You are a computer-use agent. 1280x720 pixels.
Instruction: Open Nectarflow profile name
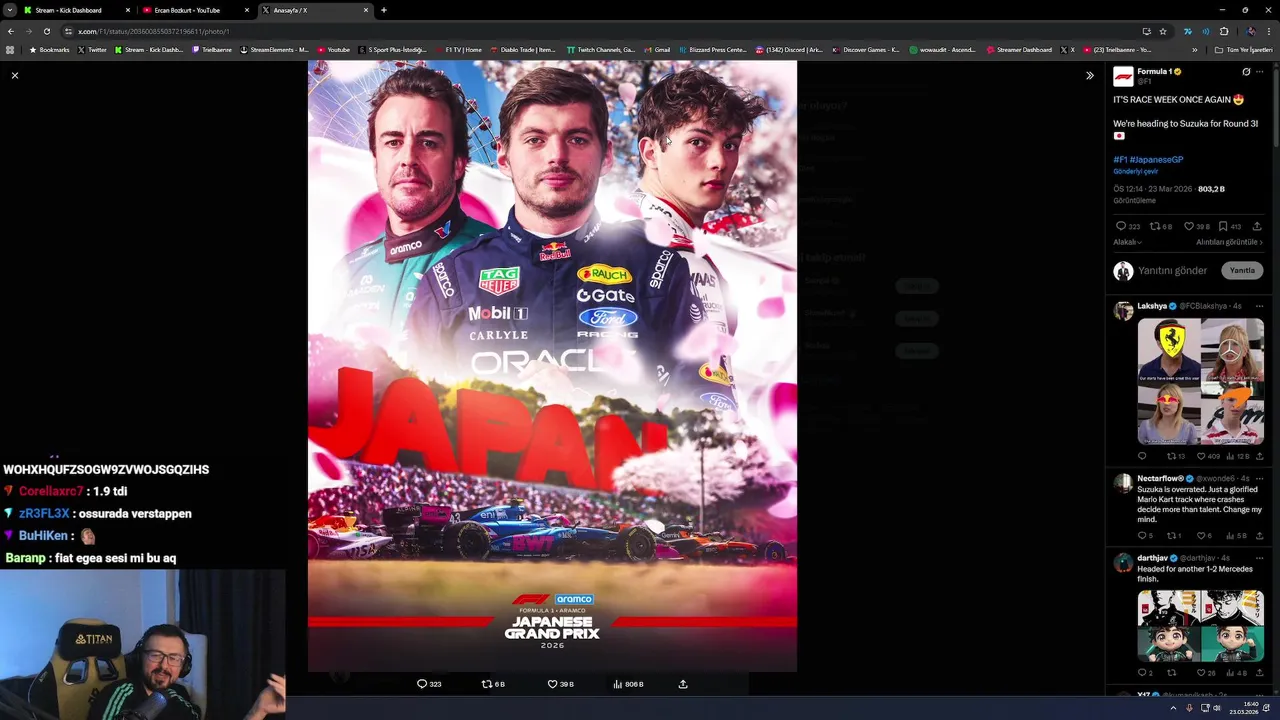pyautogui.click(x=1160, y=479)
